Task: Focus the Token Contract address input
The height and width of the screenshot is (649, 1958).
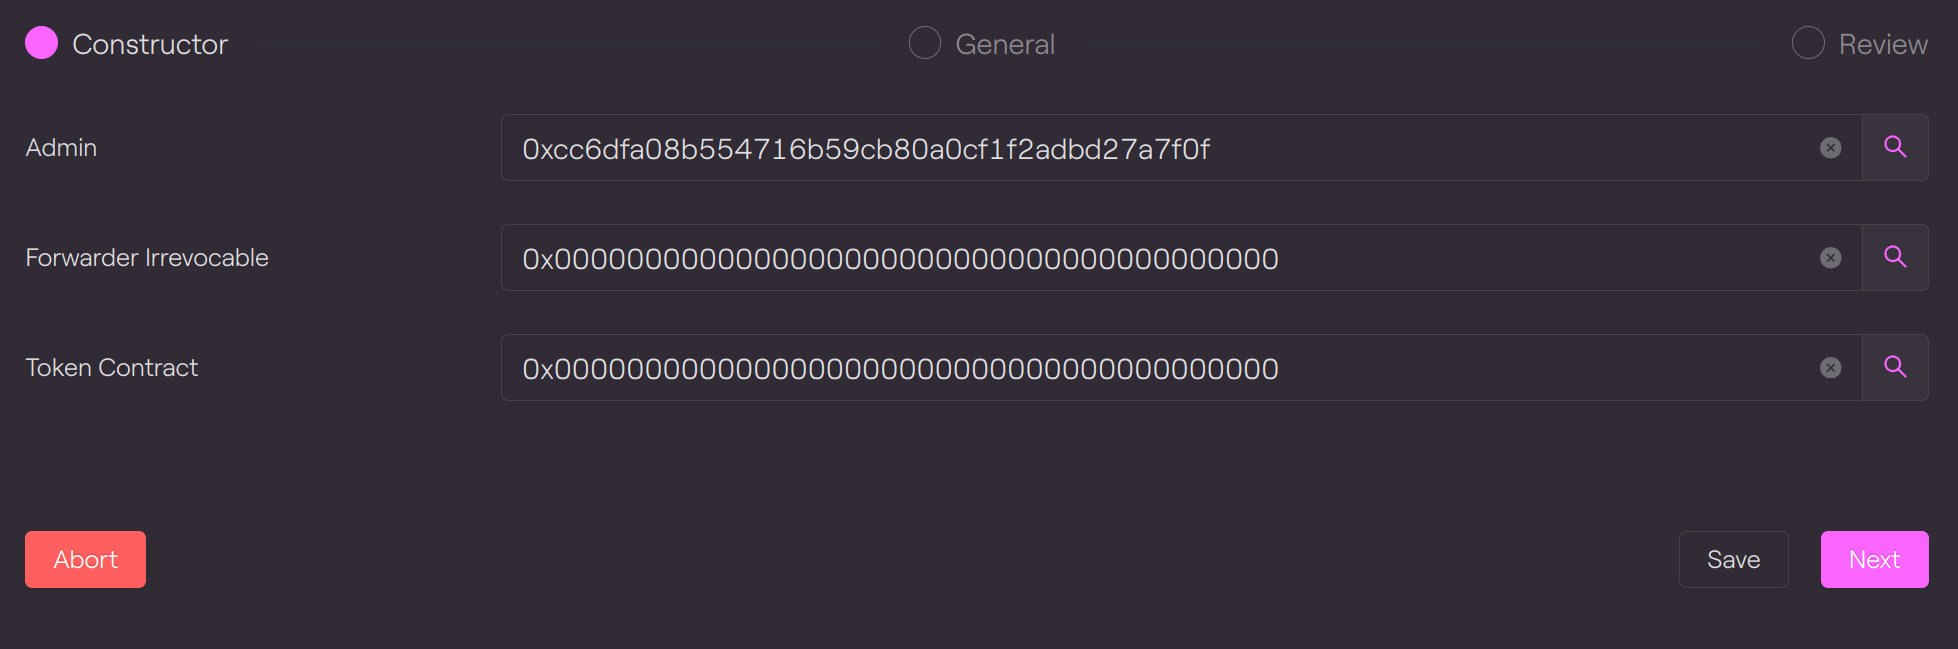Action: 1160,368
